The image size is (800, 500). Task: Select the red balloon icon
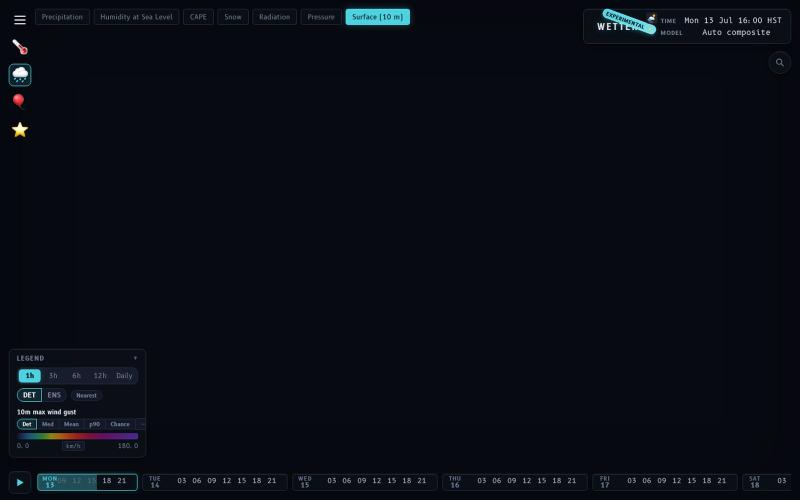19,101
